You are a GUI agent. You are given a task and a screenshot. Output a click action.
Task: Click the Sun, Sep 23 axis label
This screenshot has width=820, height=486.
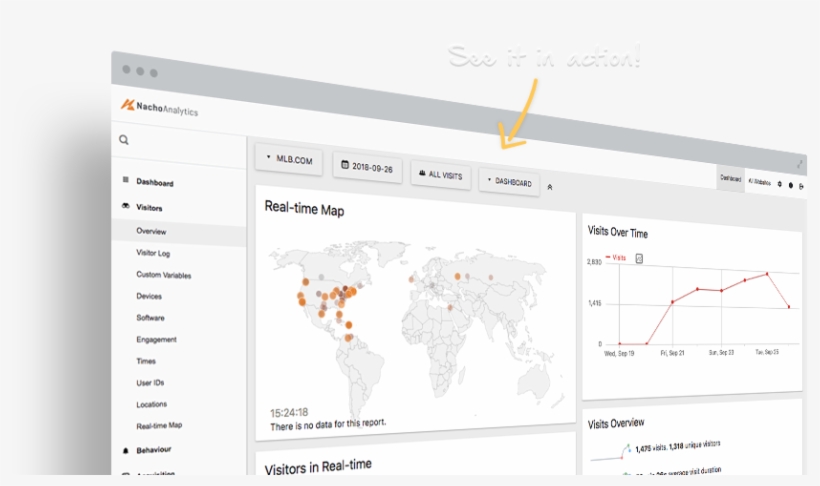721,353
